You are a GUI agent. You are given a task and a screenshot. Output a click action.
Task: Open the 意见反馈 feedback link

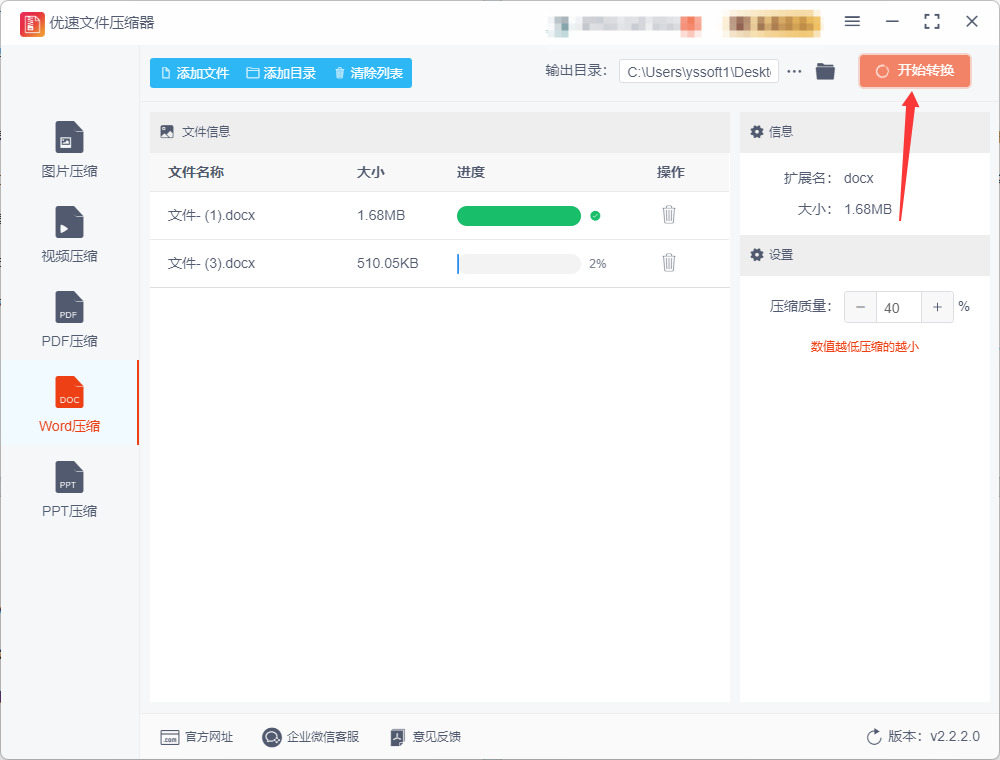425,737
